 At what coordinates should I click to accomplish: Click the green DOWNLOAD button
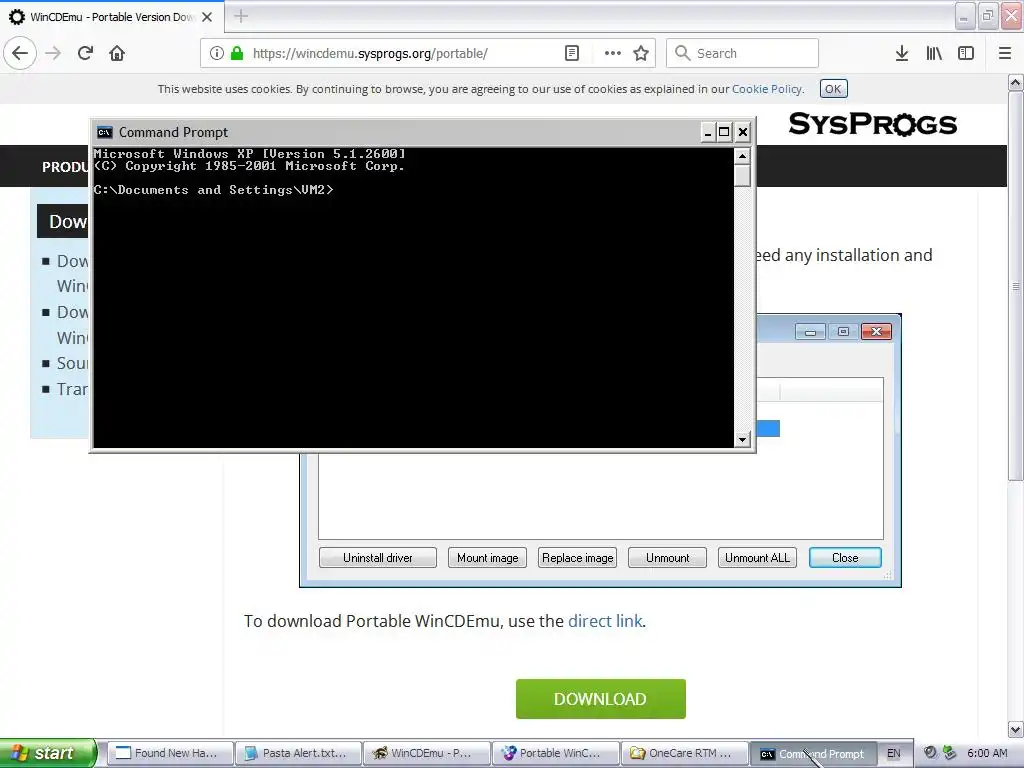601,699
